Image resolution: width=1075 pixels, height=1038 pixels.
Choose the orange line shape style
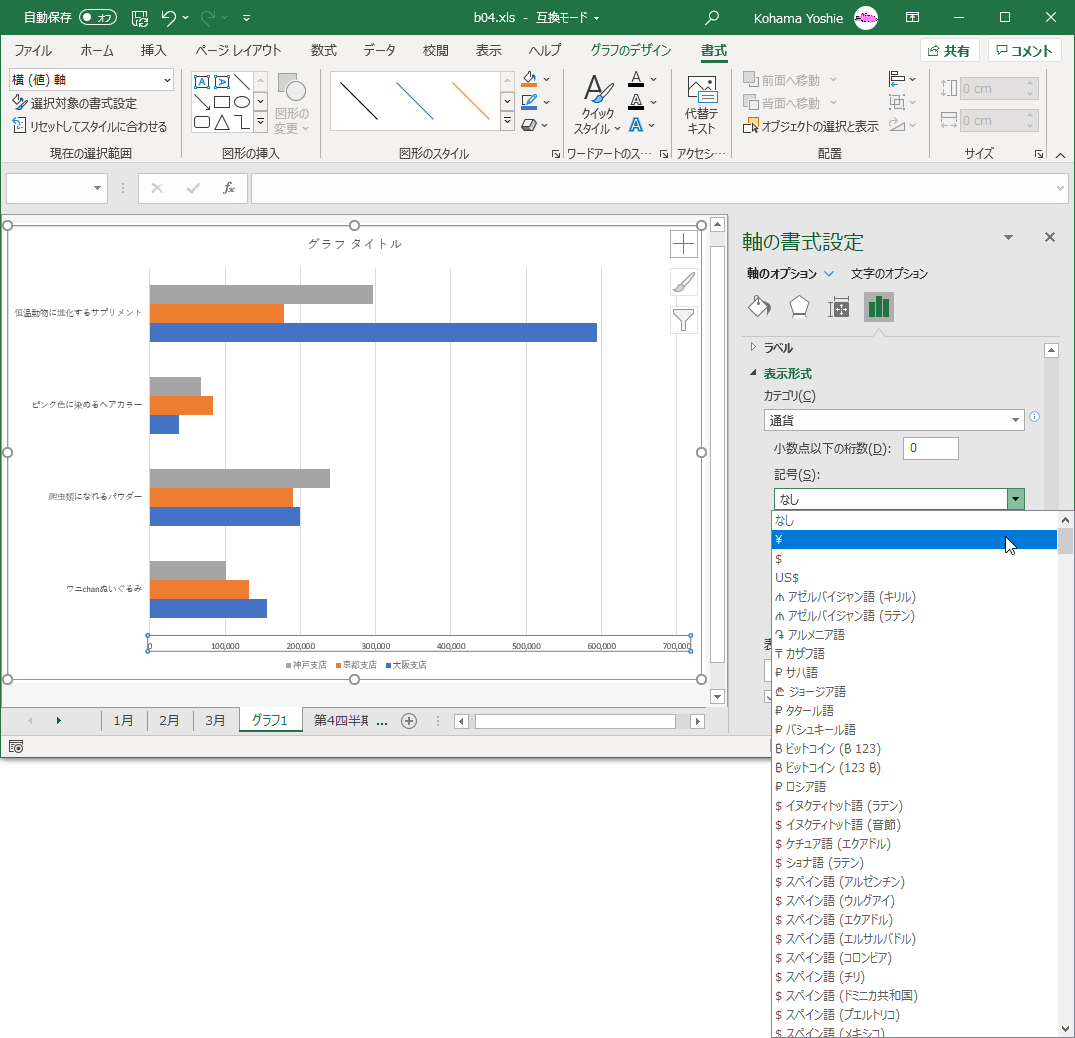470,101
